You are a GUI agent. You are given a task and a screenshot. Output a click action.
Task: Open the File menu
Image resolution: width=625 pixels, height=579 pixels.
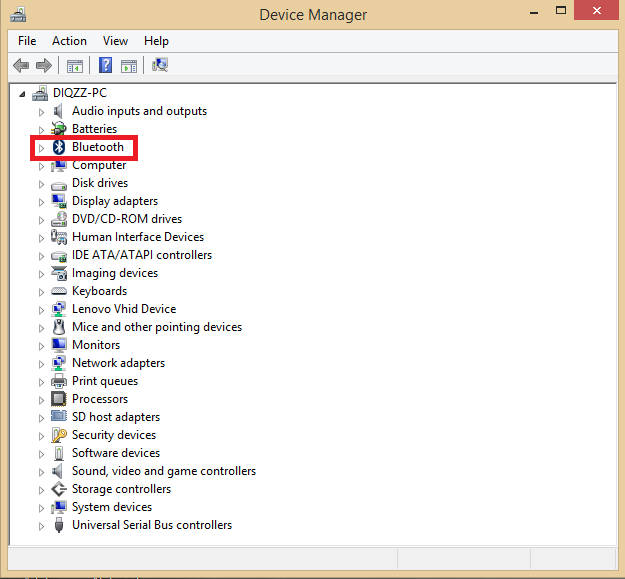click(27, 41)
